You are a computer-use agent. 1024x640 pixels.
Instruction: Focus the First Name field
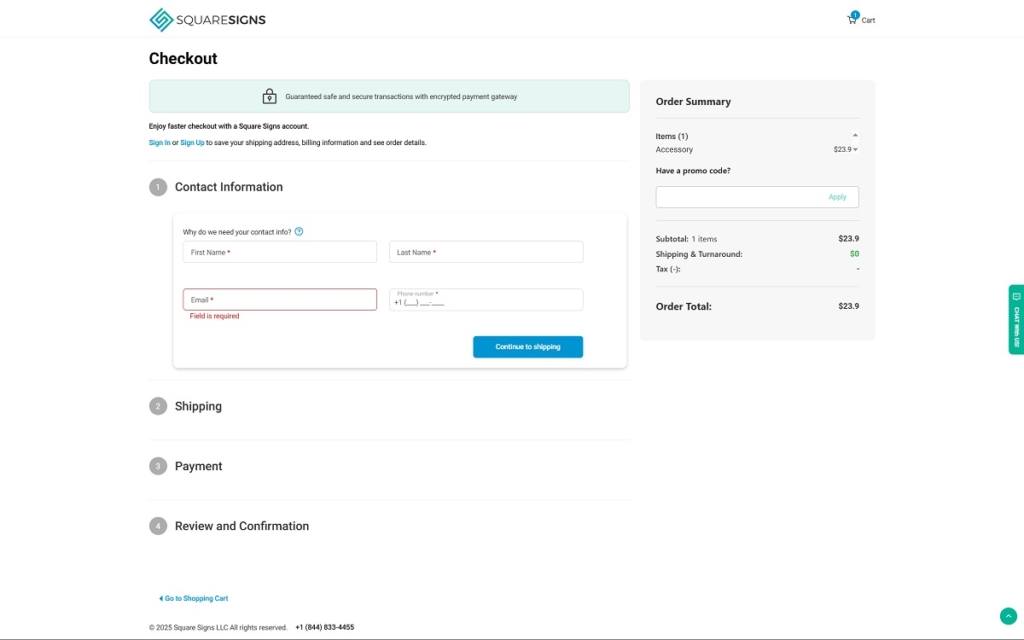[279, 252]
